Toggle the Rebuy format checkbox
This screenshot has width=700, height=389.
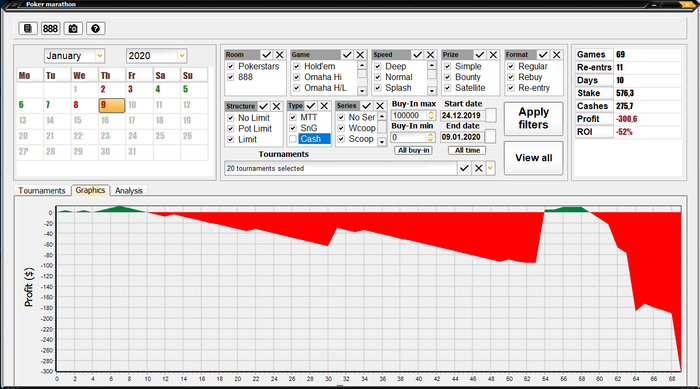coord(511,77)
